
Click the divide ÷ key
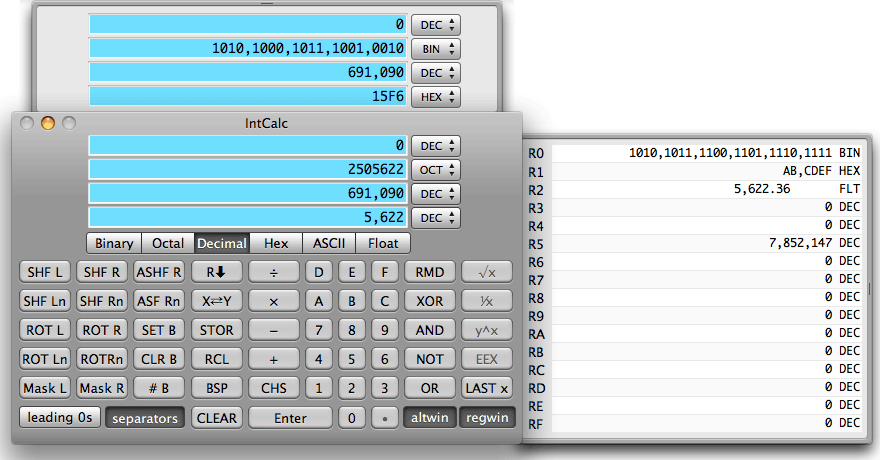tap(274, 273)
